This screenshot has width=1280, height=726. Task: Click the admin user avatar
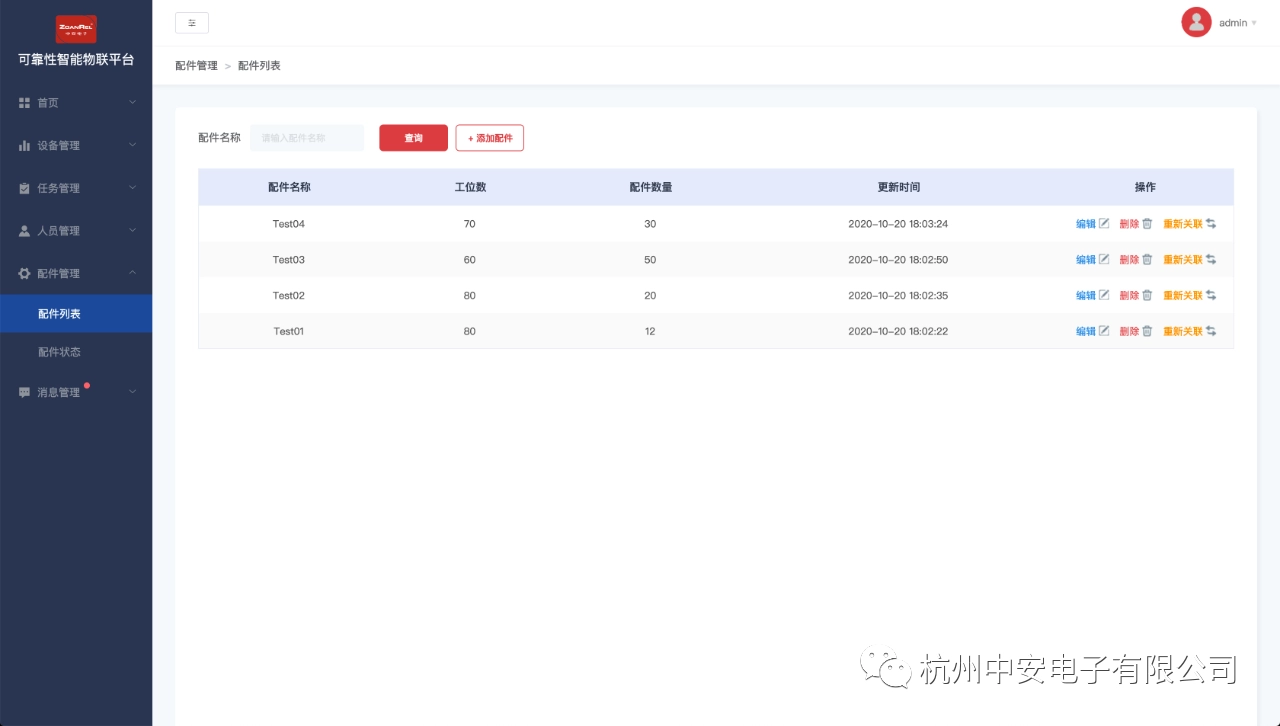point(1196,22)
